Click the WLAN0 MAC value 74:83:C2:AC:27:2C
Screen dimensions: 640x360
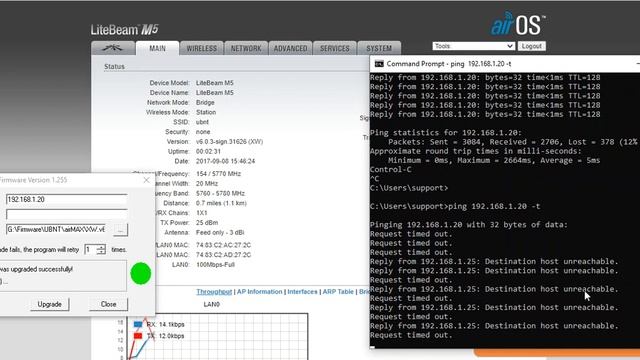click(223, 245)
